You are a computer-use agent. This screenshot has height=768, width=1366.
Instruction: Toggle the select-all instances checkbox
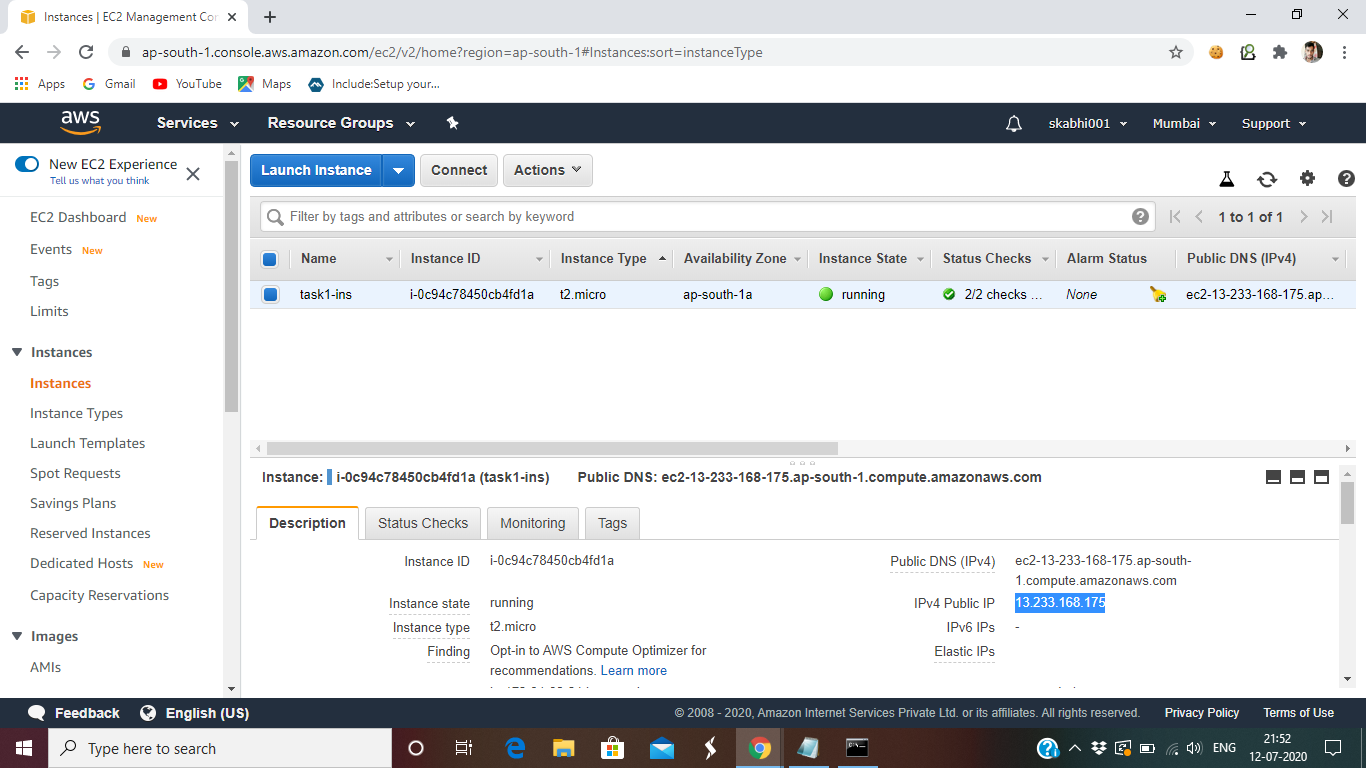click(x=269, y=259)
